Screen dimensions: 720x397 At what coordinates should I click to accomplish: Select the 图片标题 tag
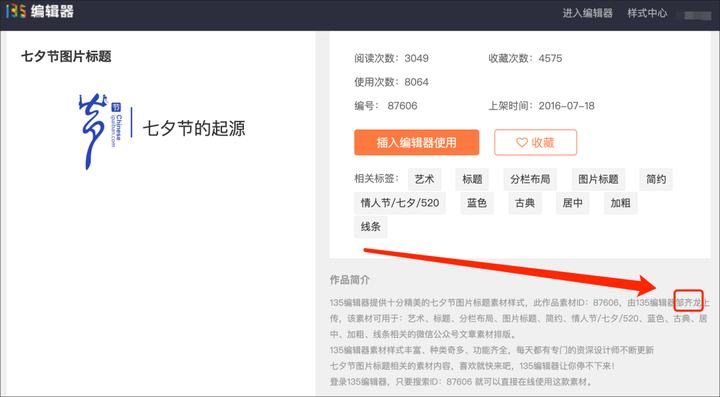point(598,179)
